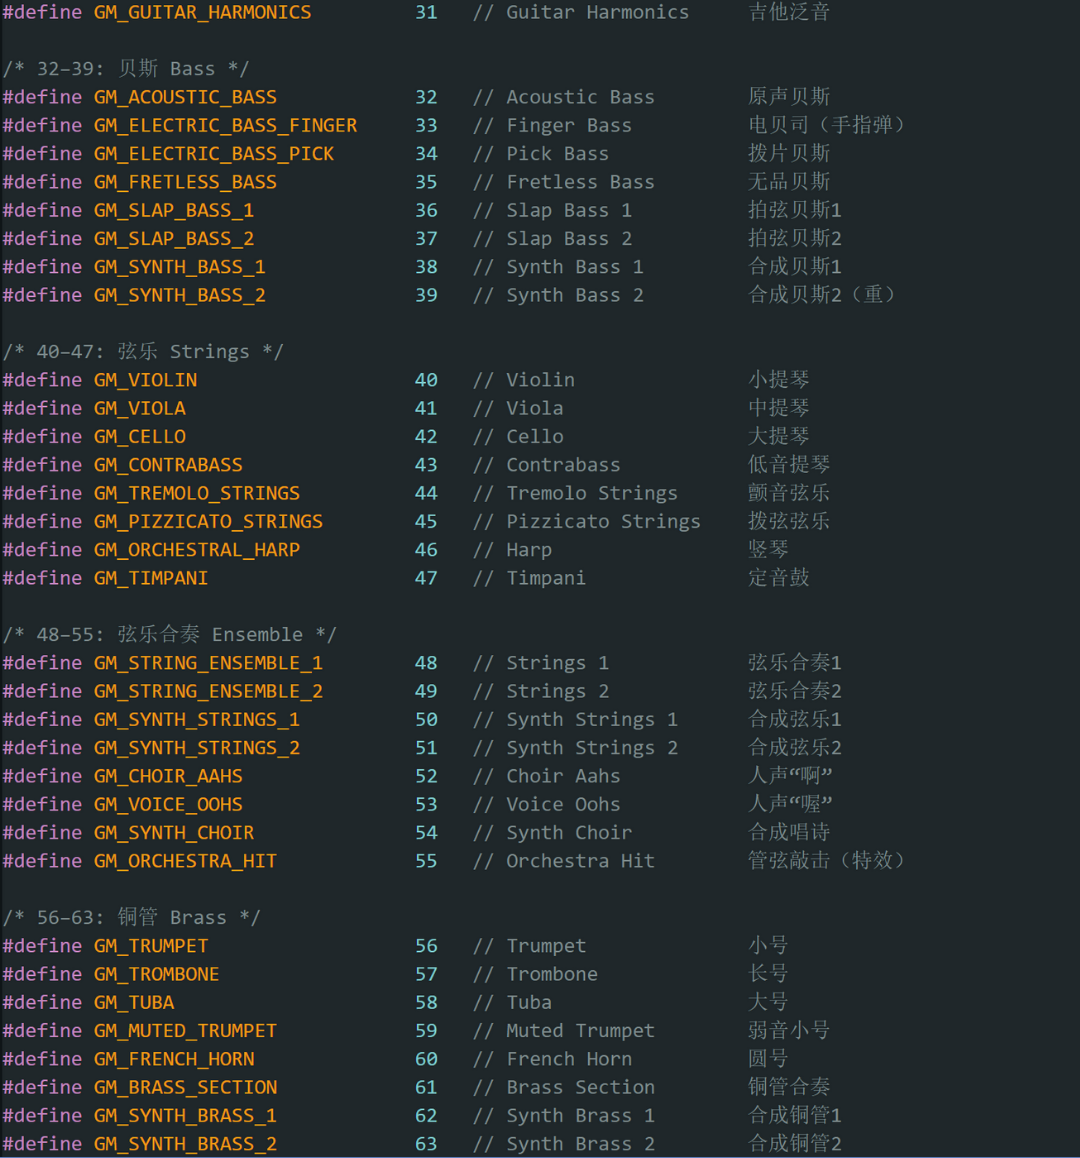The height and width of the screenshot is (1158, 1080).
Task: Click the value 55 on Orchestra Hit line
Action: tap(426, 861)
